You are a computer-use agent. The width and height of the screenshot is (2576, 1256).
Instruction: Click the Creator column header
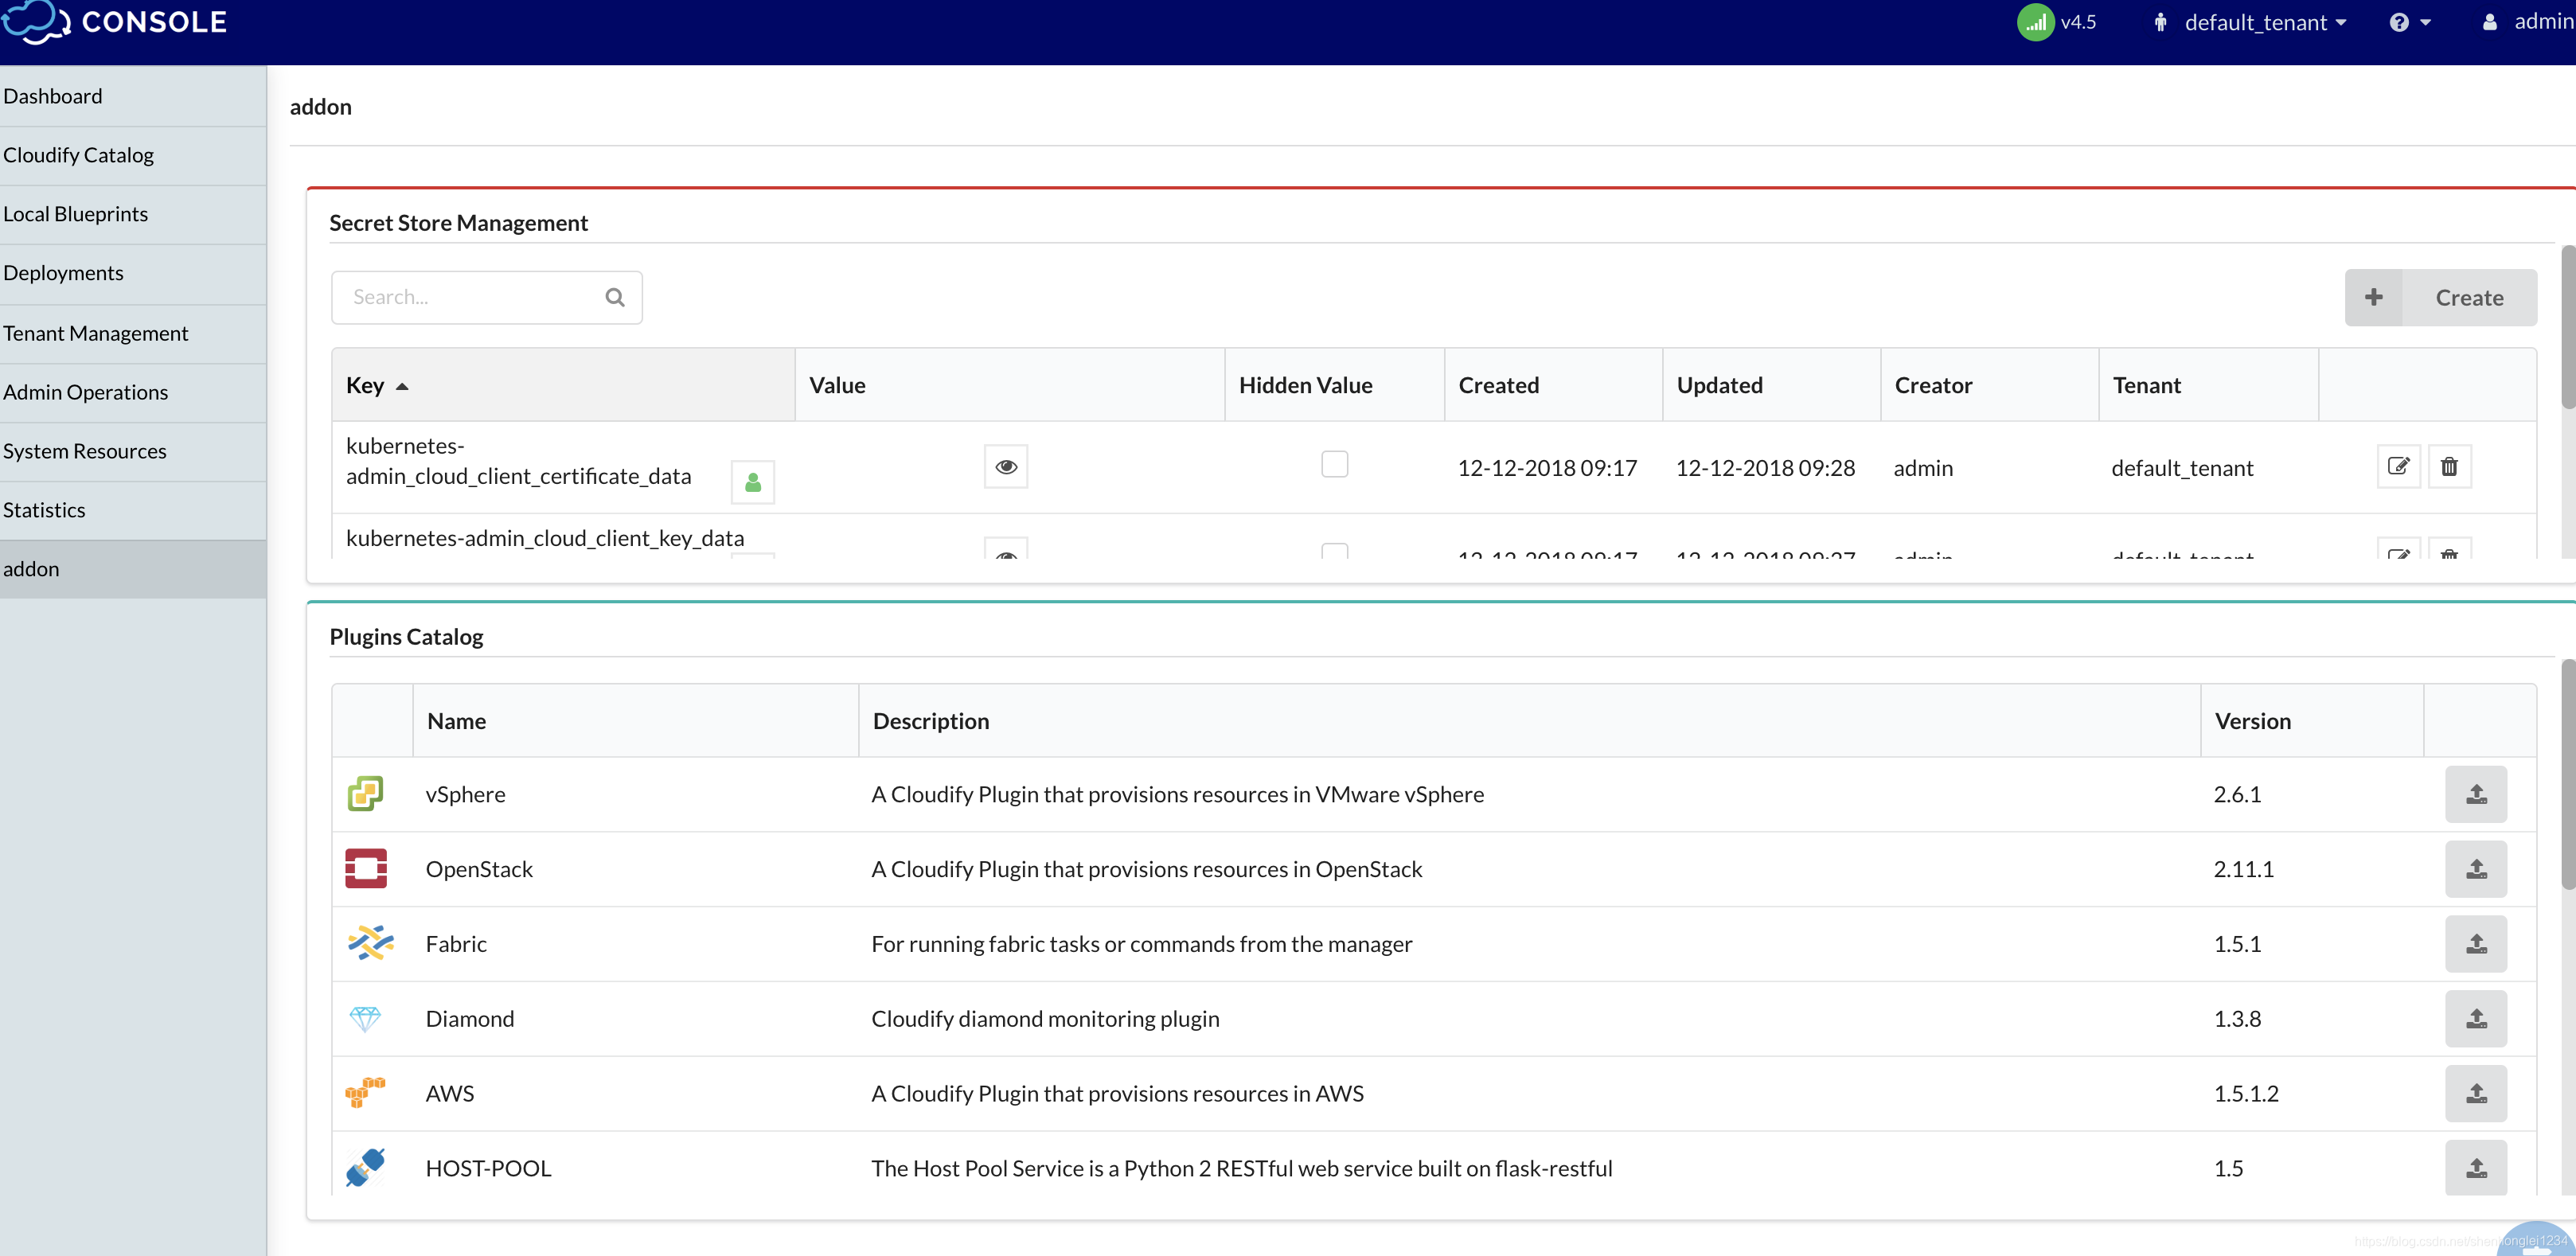[x=1989, y=385]
